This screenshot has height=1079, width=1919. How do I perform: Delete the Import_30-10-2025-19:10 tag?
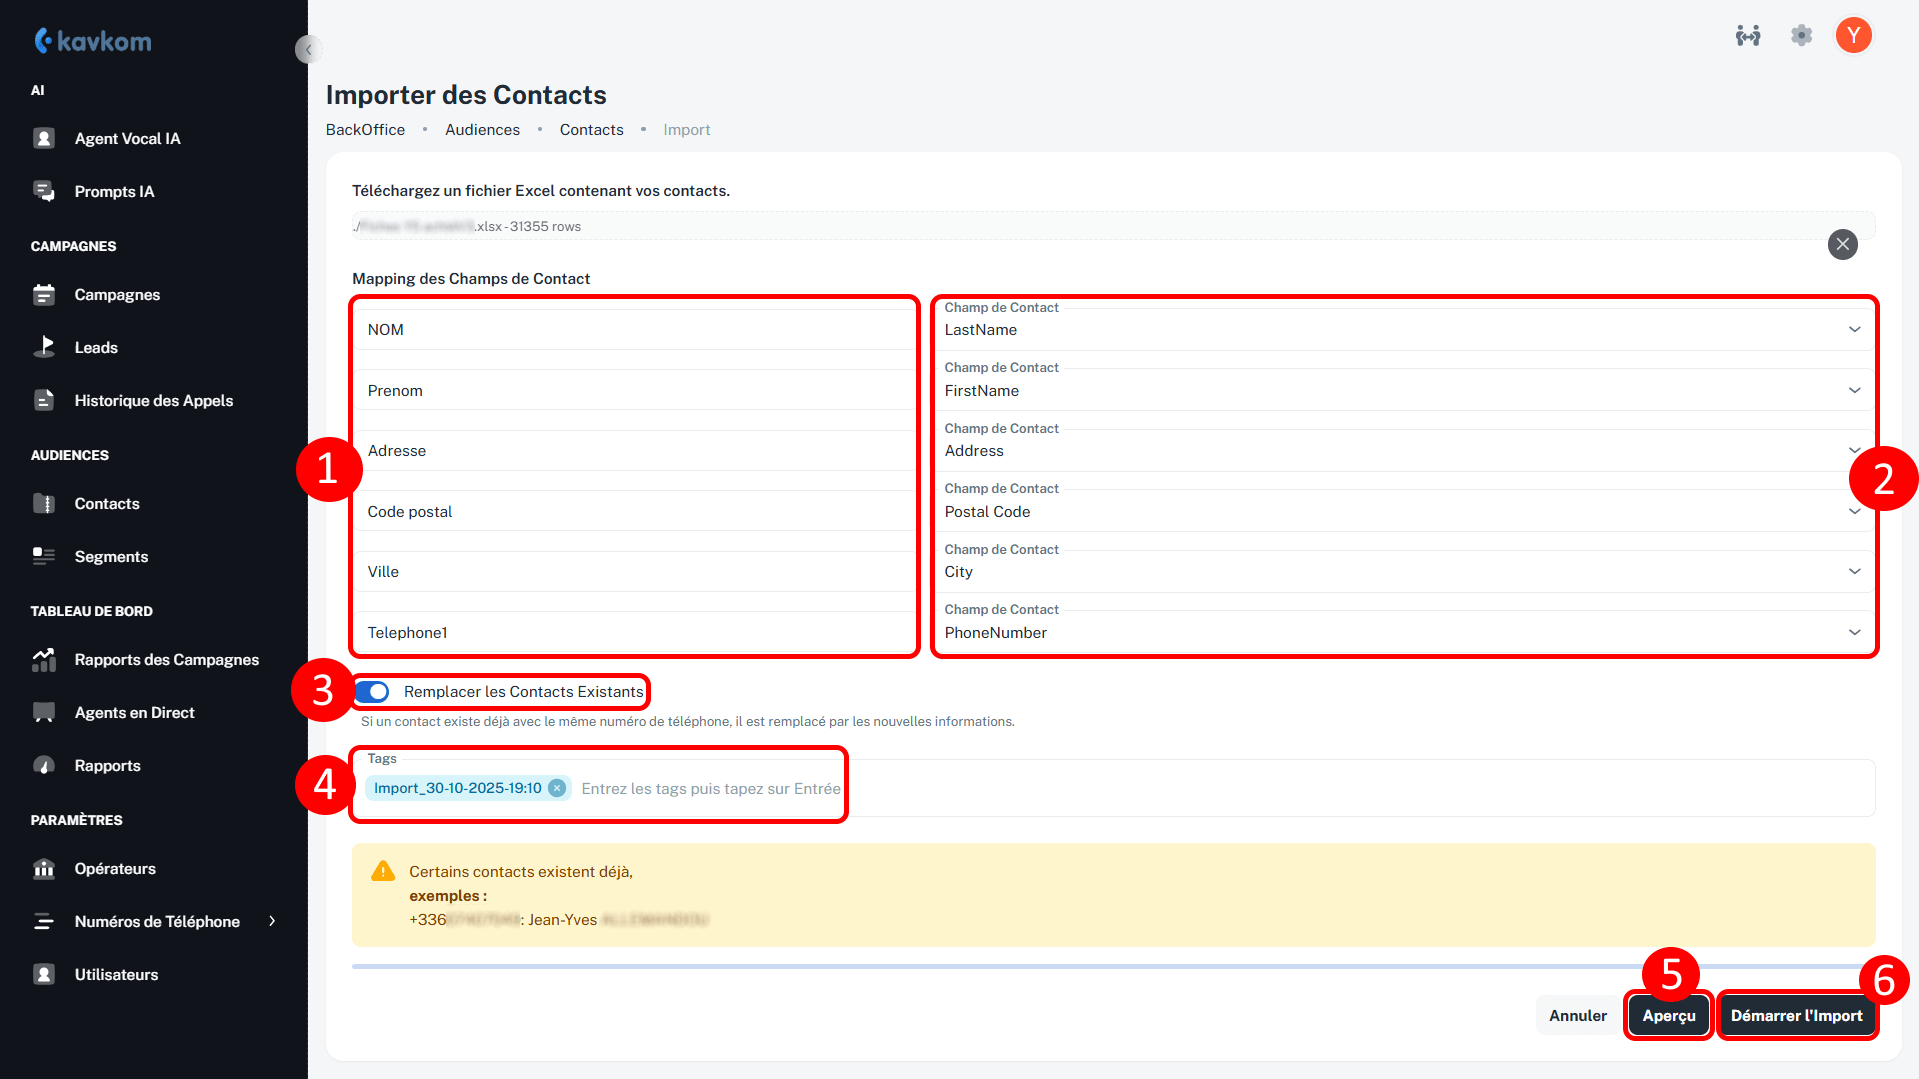[557, 788]
